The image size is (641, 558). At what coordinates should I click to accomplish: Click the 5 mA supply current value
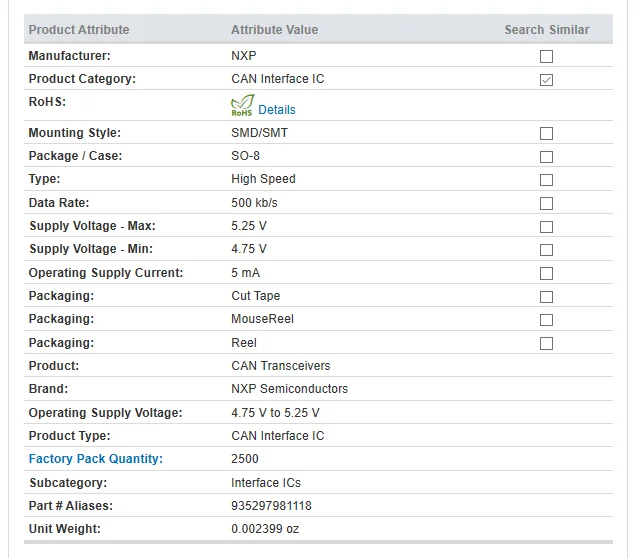tap(246, 273)
